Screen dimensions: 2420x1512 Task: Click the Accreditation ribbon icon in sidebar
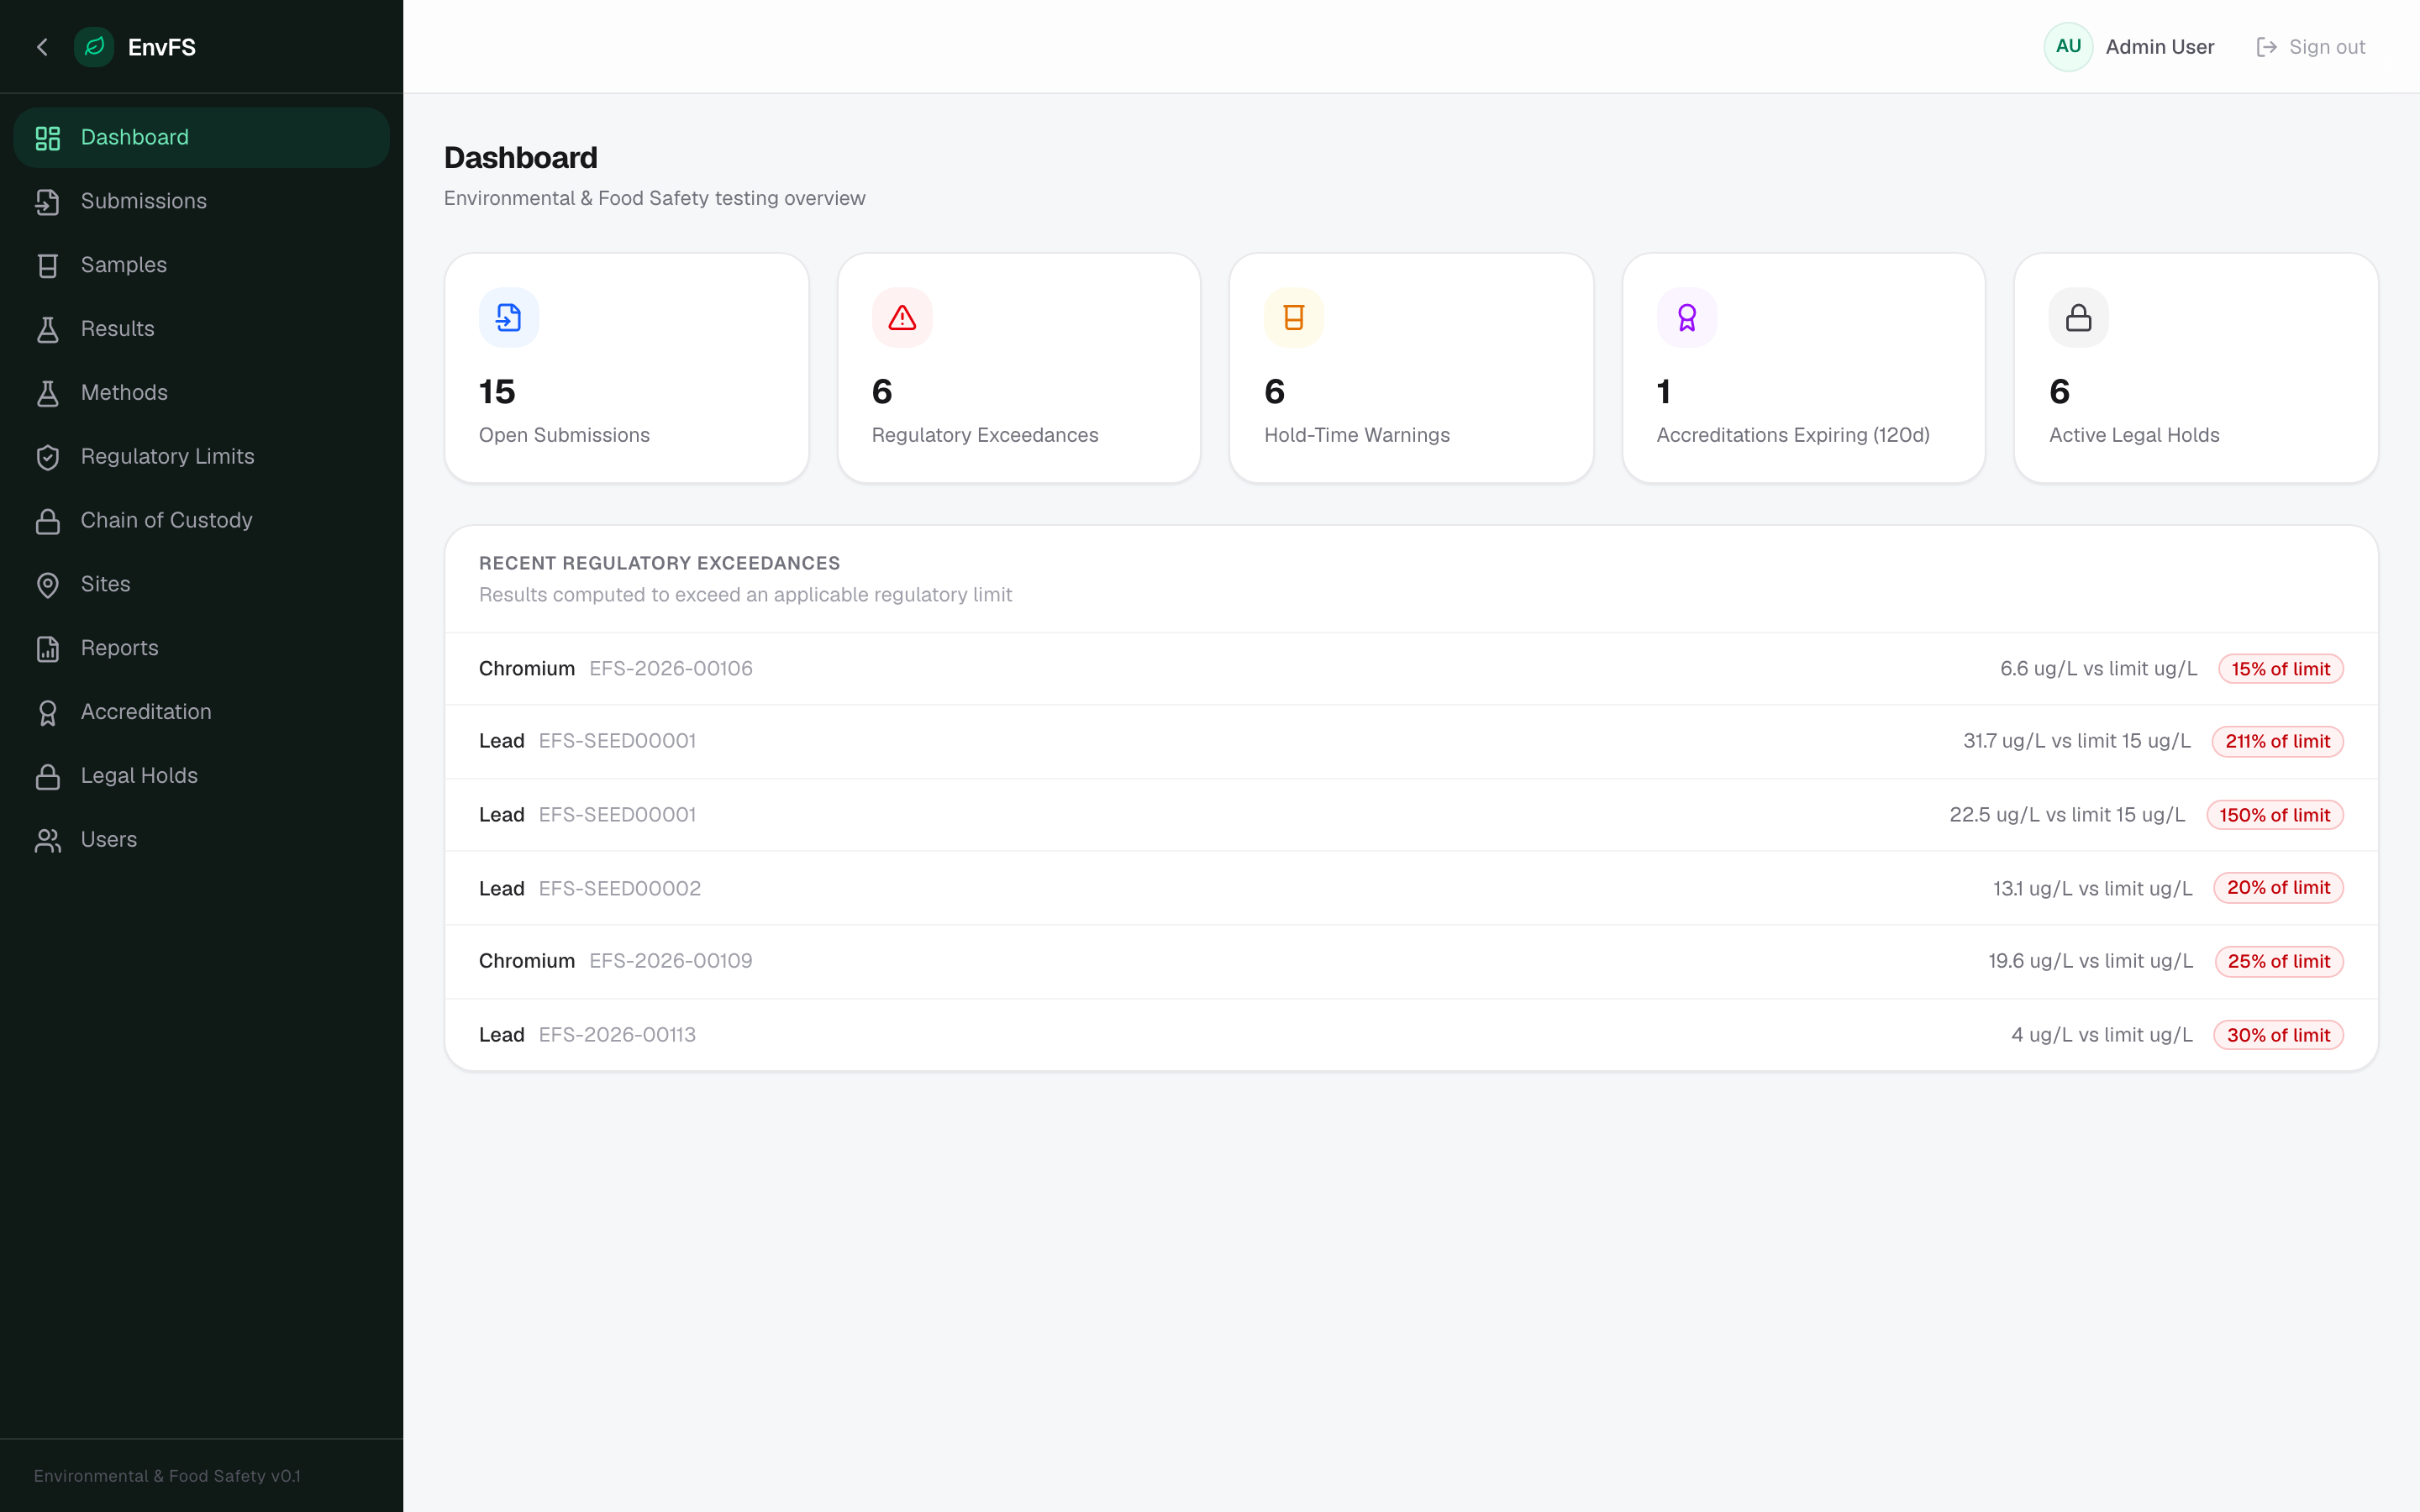47,713
